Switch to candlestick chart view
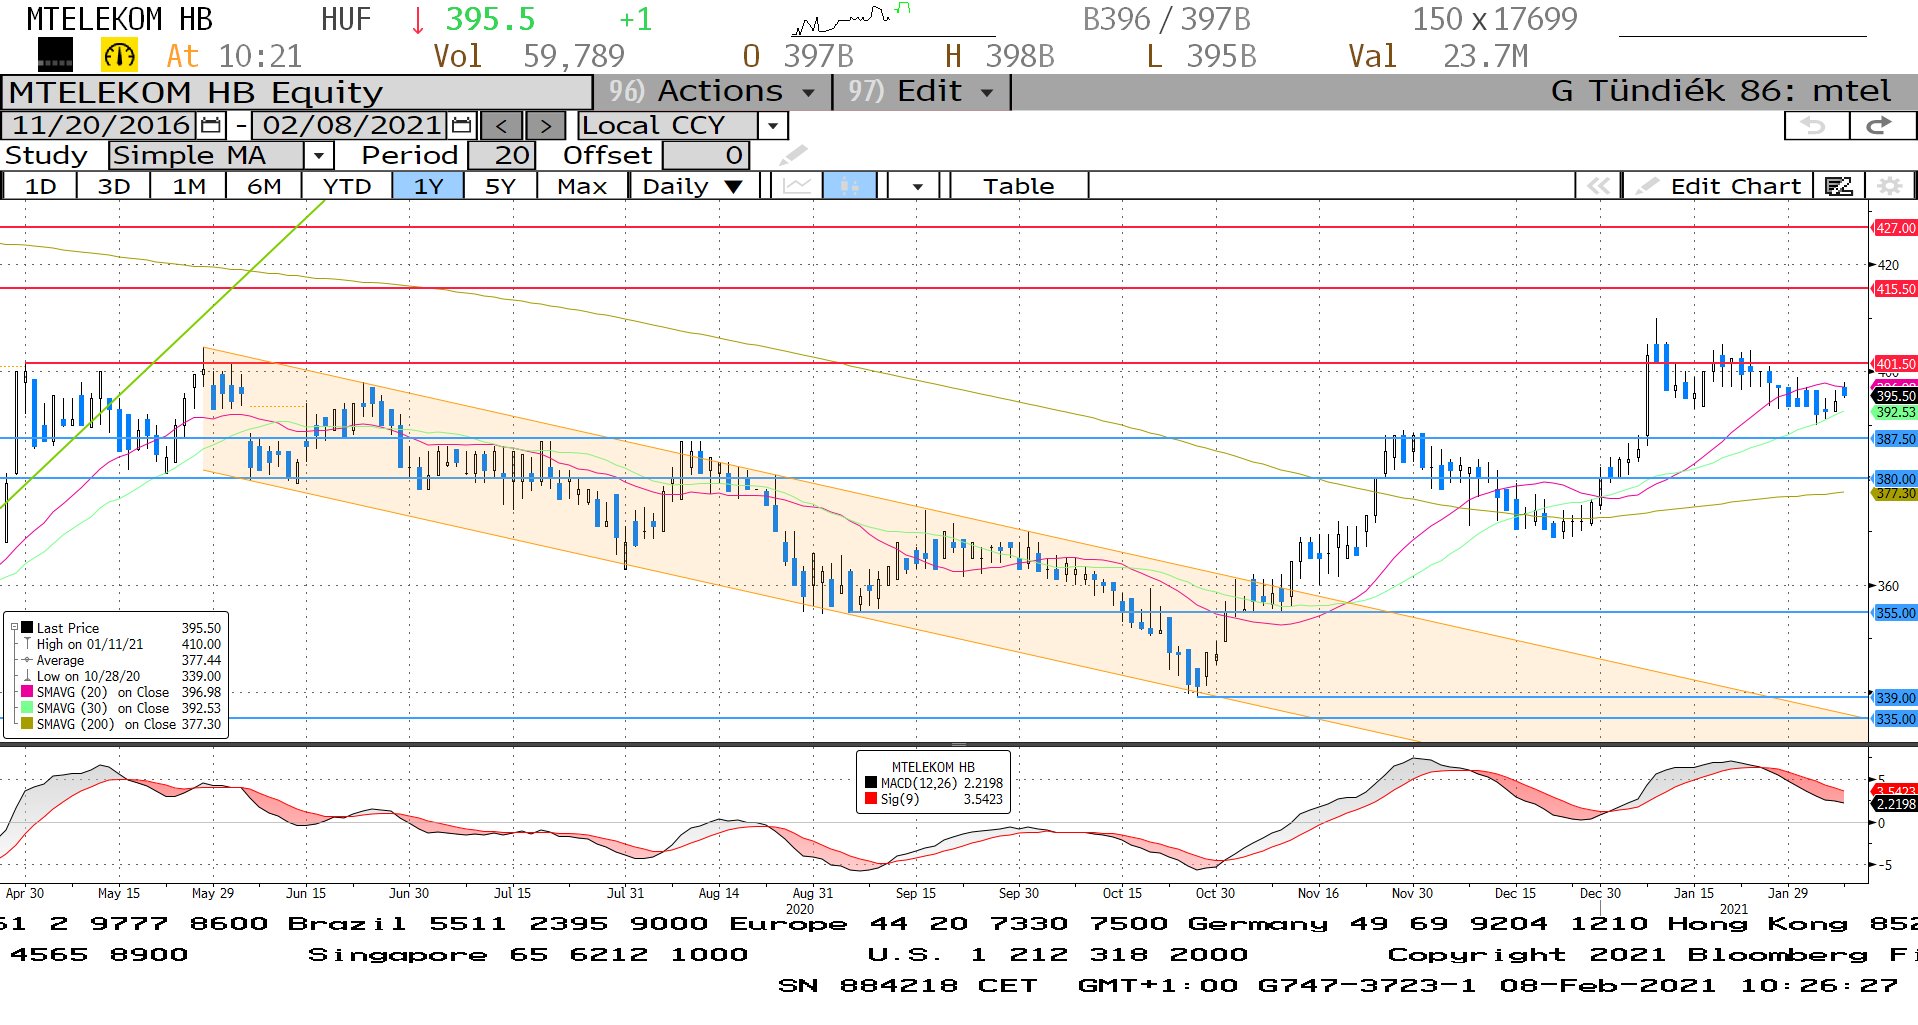 coord(849,186)
